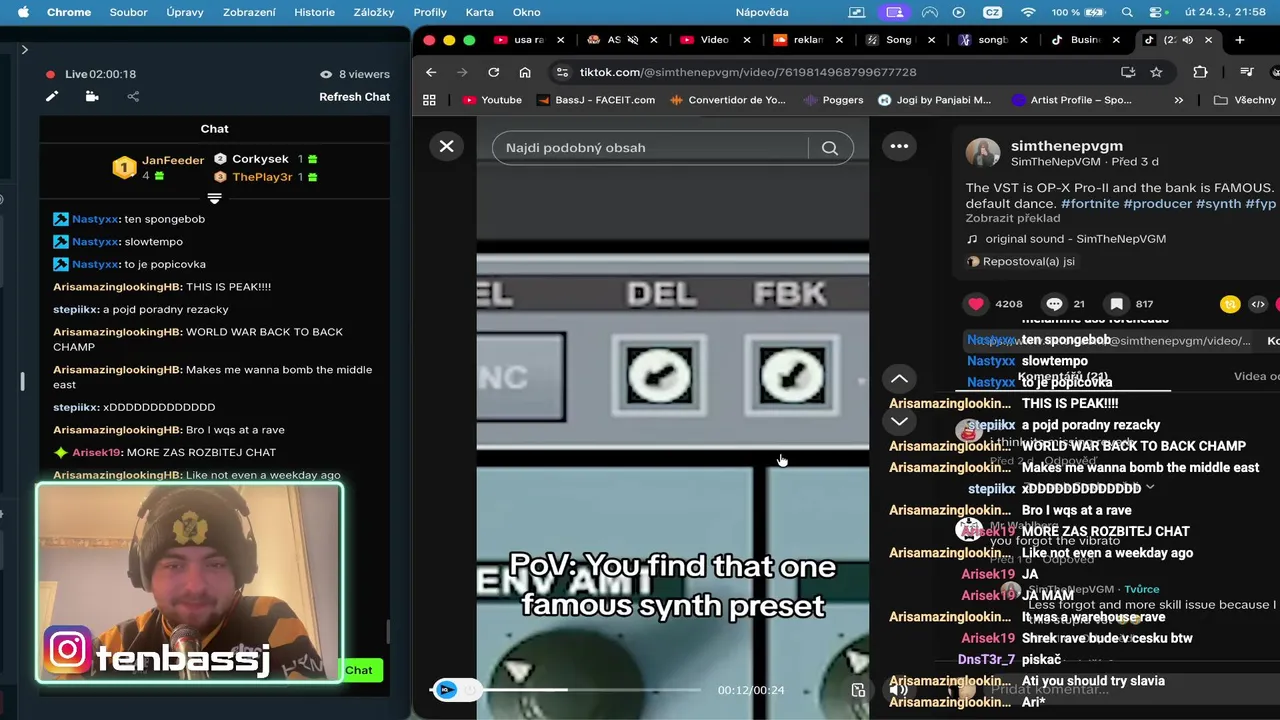Click the share icon in the stream panel
The width and height of the screenshot is (1280, 720).
coord(133,96)
